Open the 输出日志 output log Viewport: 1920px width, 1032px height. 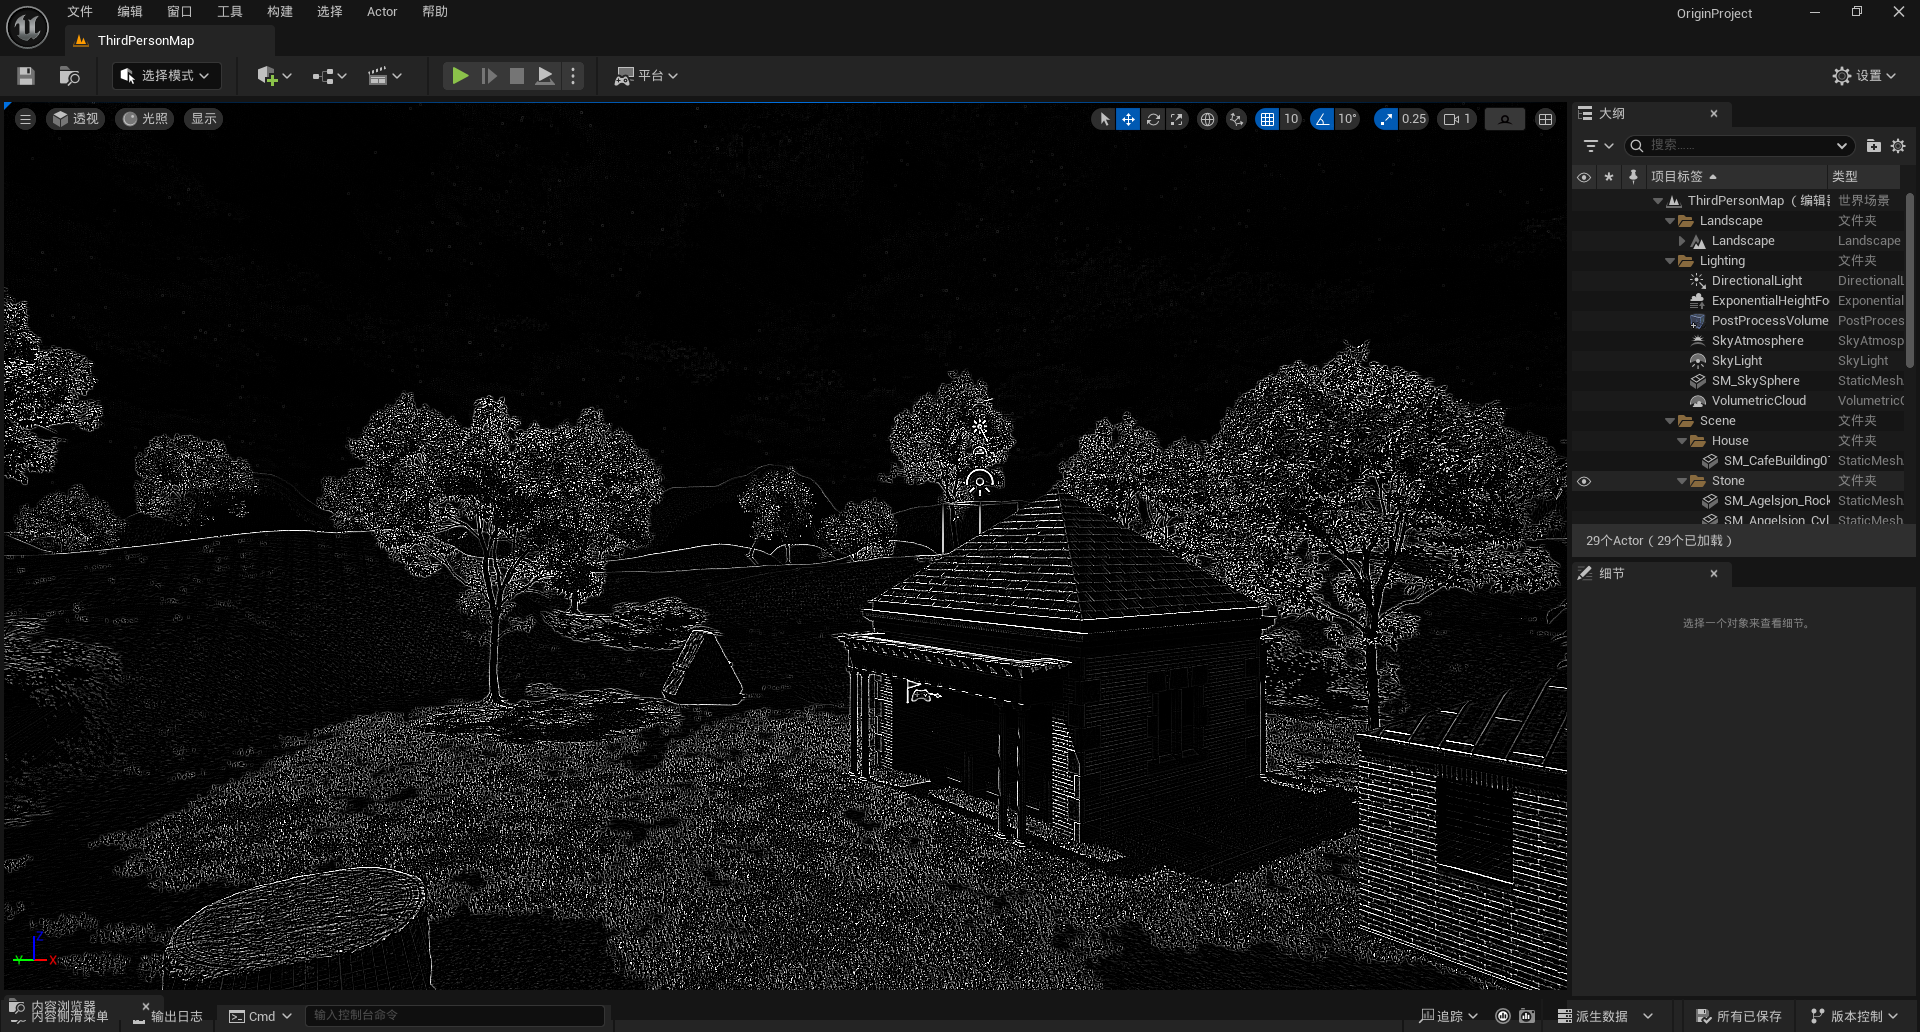tap(170, 1016)
